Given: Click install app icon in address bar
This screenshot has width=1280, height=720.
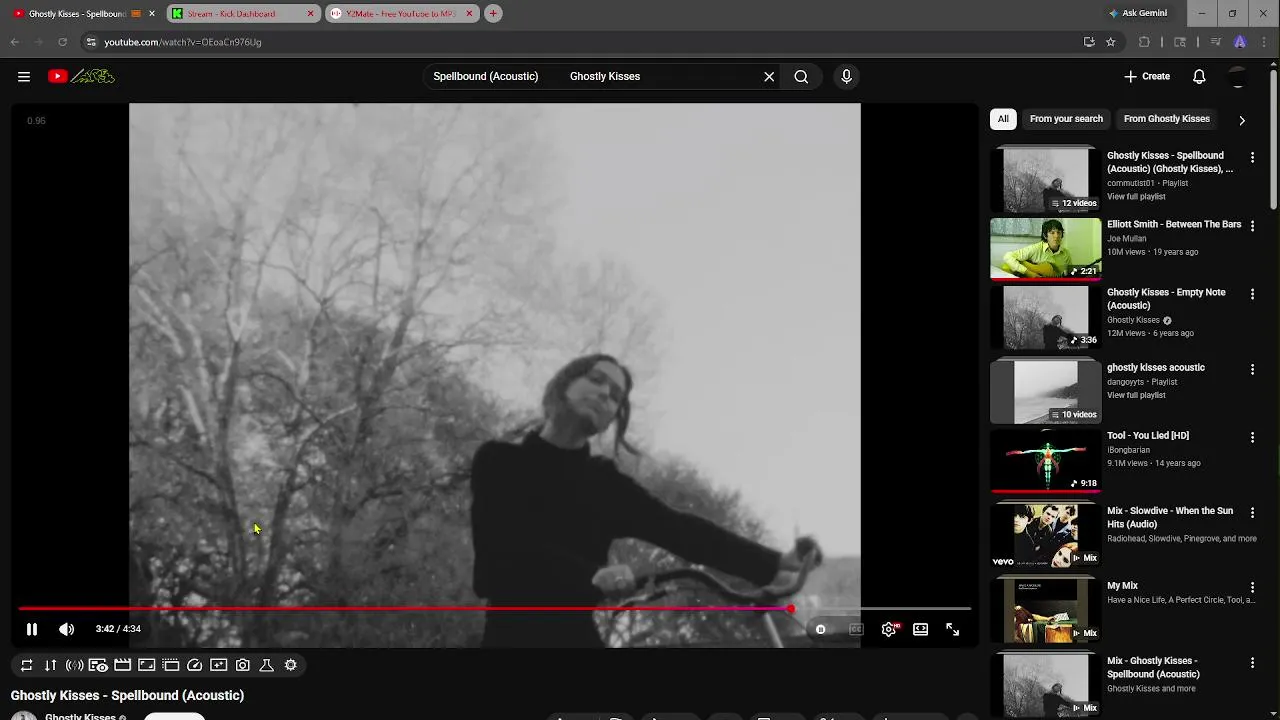Looking at the screenshot, I should tap(1089, 42).
